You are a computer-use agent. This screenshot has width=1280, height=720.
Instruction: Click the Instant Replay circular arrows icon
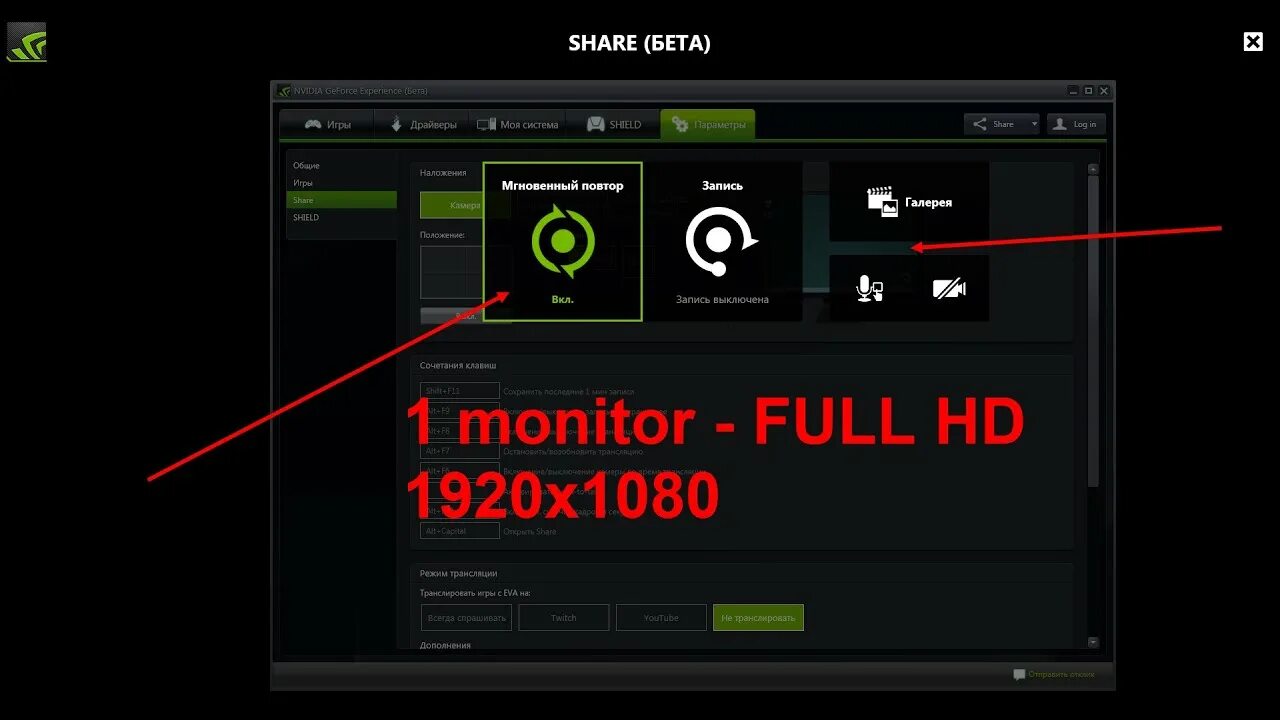(563, 241)
